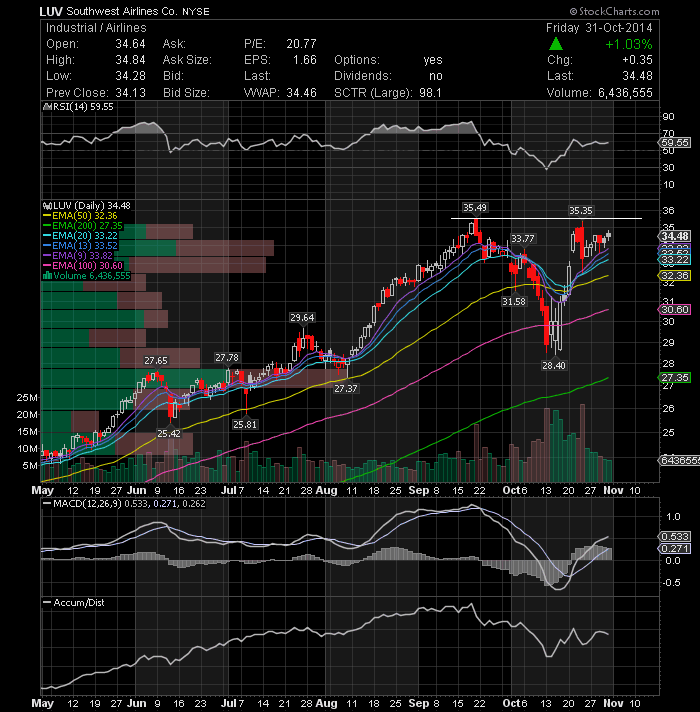The image size is (700, 712).
Task: Click the low label 31.58
Action: pyautogui.click(x=514, y=302)
